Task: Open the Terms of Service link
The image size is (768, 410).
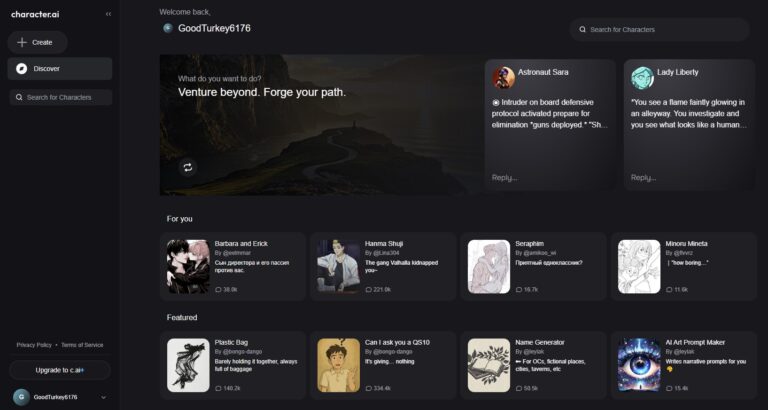Action: (x=82, y=345)
